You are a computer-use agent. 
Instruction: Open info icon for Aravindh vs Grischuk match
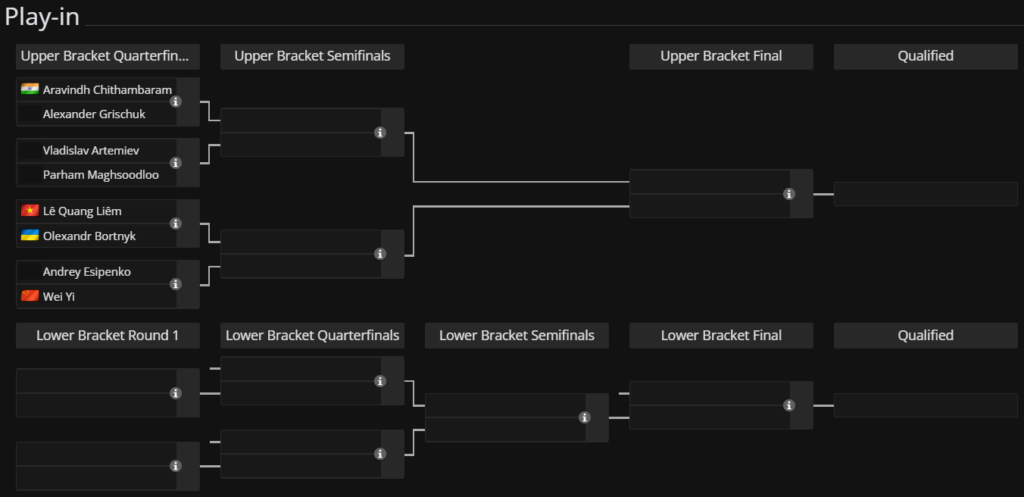[x=176, y=102]
